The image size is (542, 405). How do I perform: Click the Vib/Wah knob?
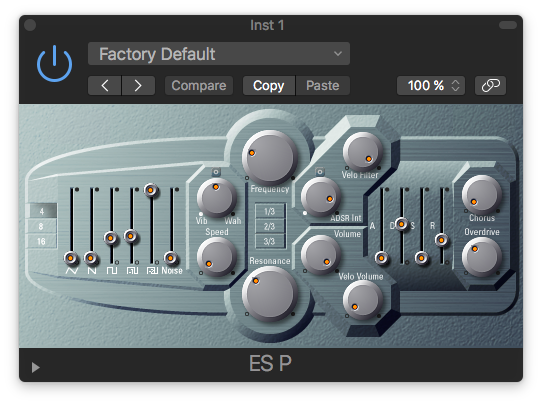[217, 197]
